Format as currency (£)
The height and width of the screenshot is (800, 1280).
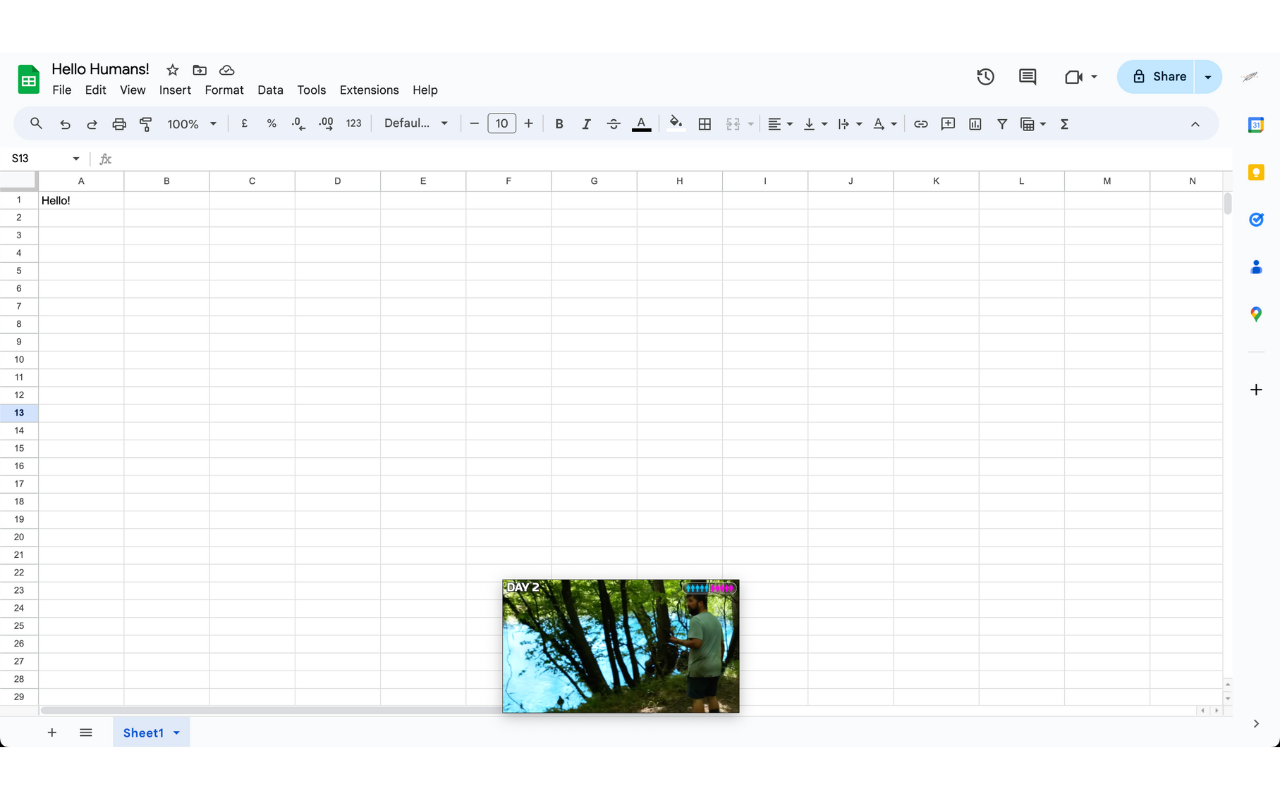tap(244, 124)
